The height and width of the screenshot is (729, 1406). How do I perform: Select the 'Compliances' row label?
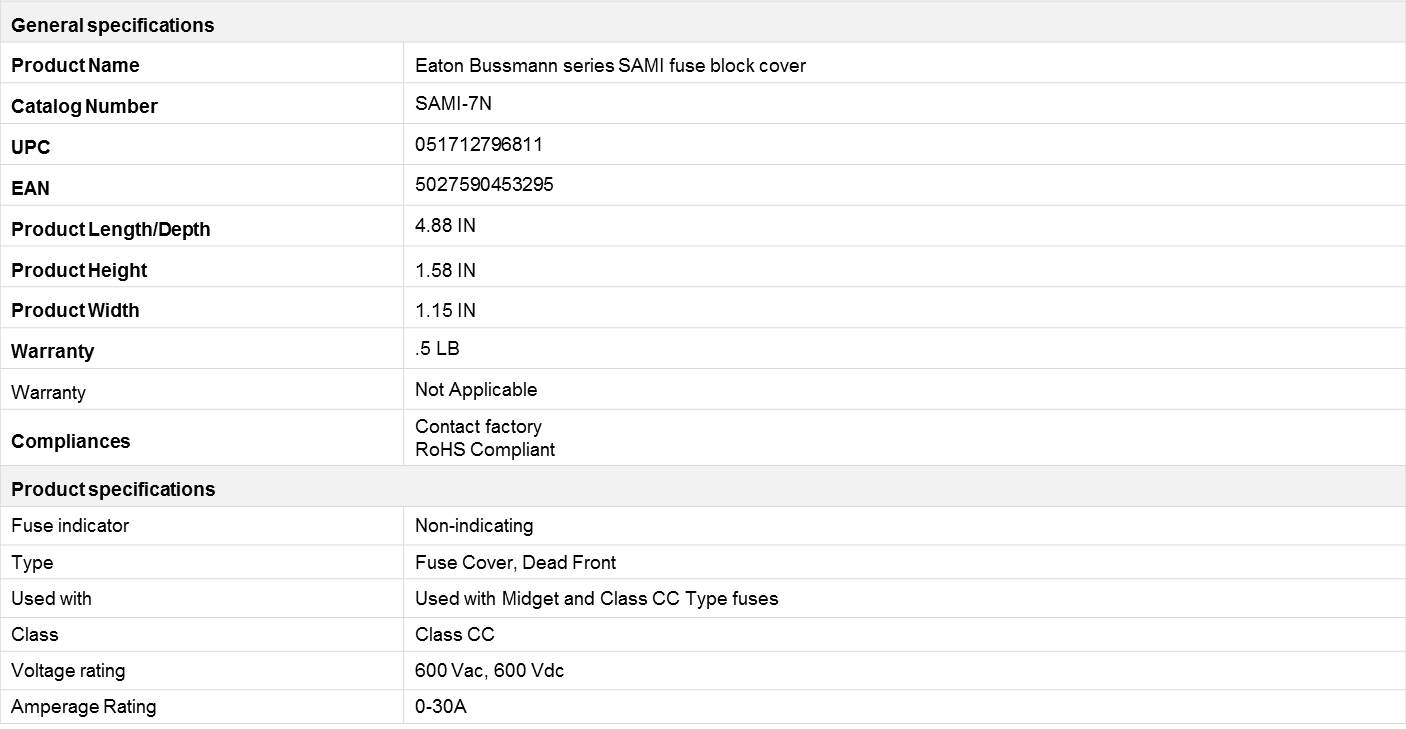(70, 441)
